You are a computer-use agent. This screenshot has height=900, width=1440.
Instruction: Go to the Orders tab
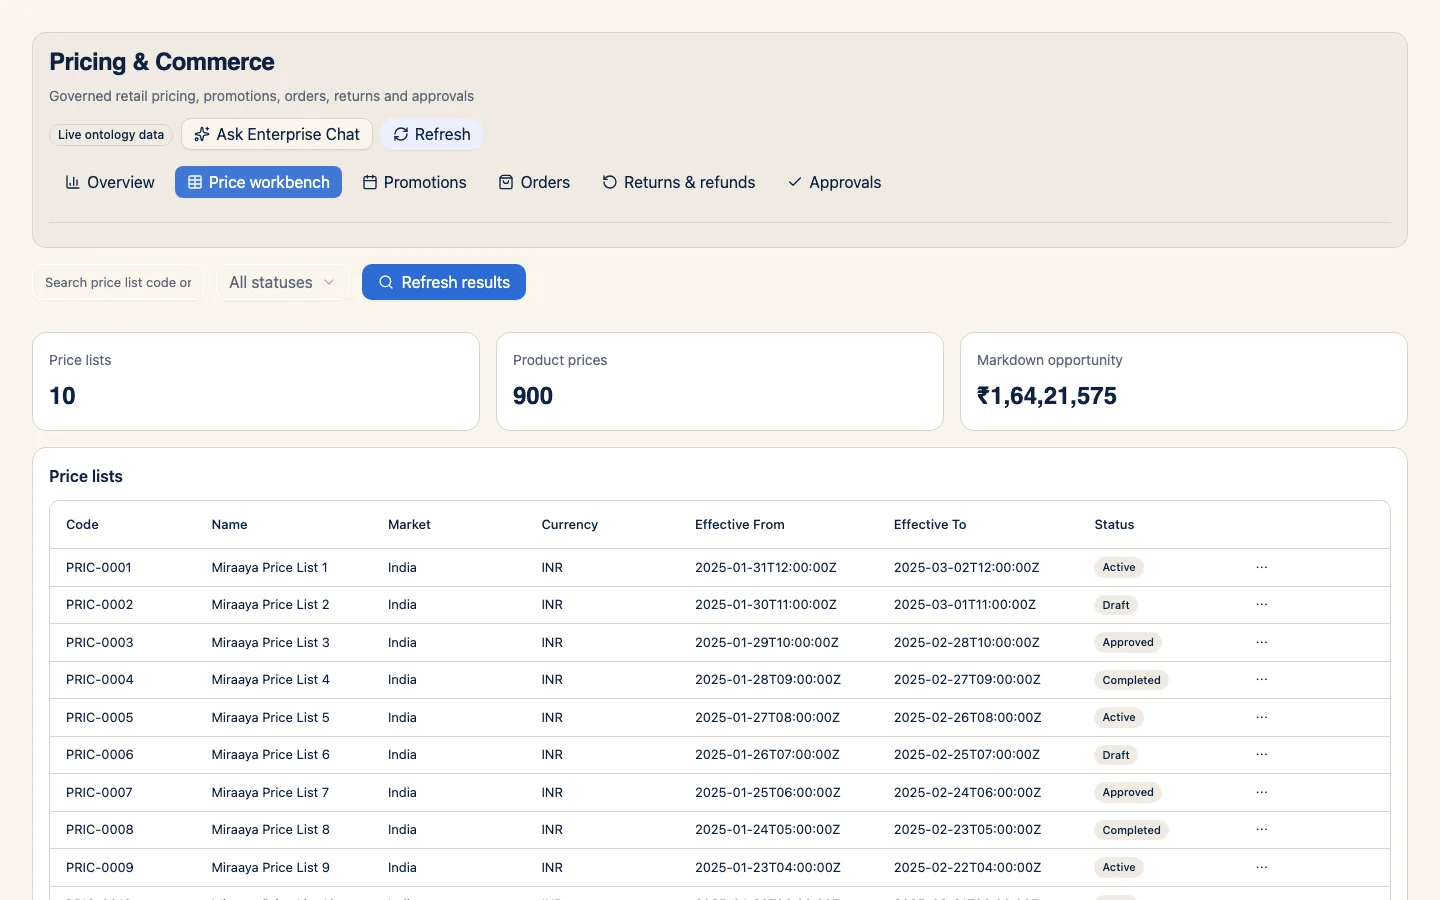pos(534,182)
